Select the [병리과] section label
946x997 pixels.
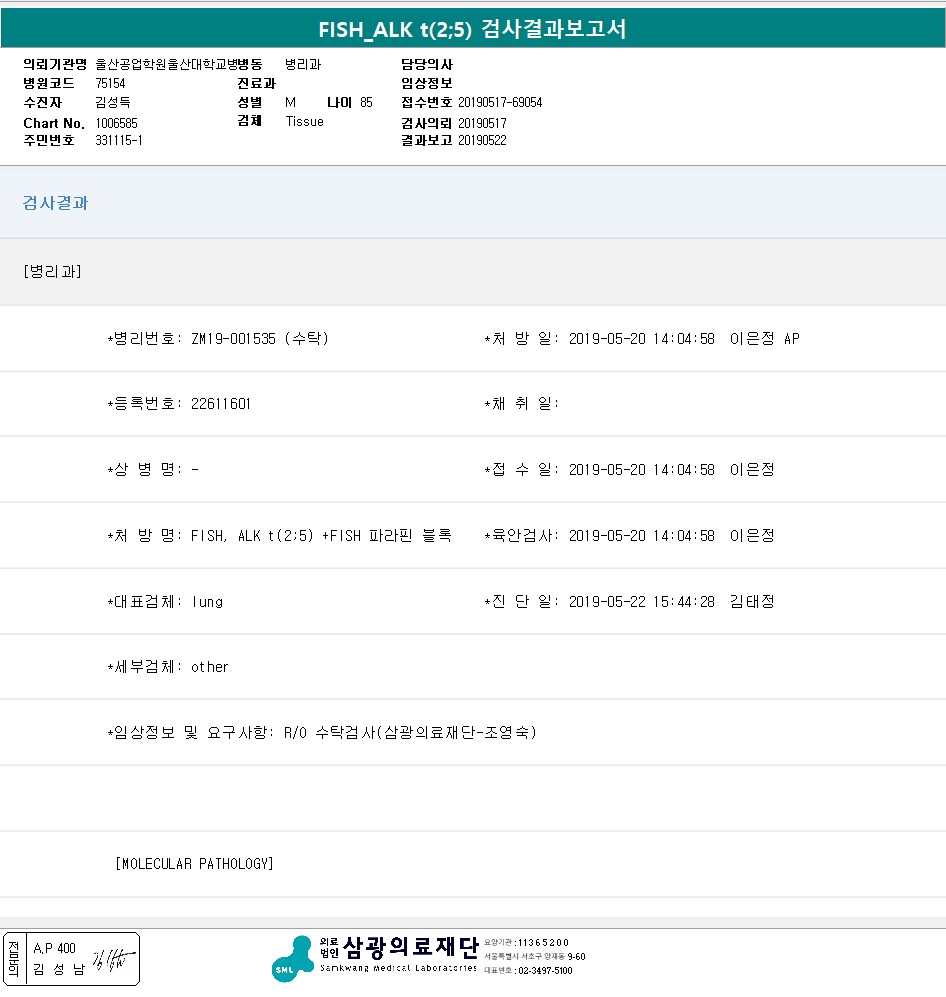52,272
